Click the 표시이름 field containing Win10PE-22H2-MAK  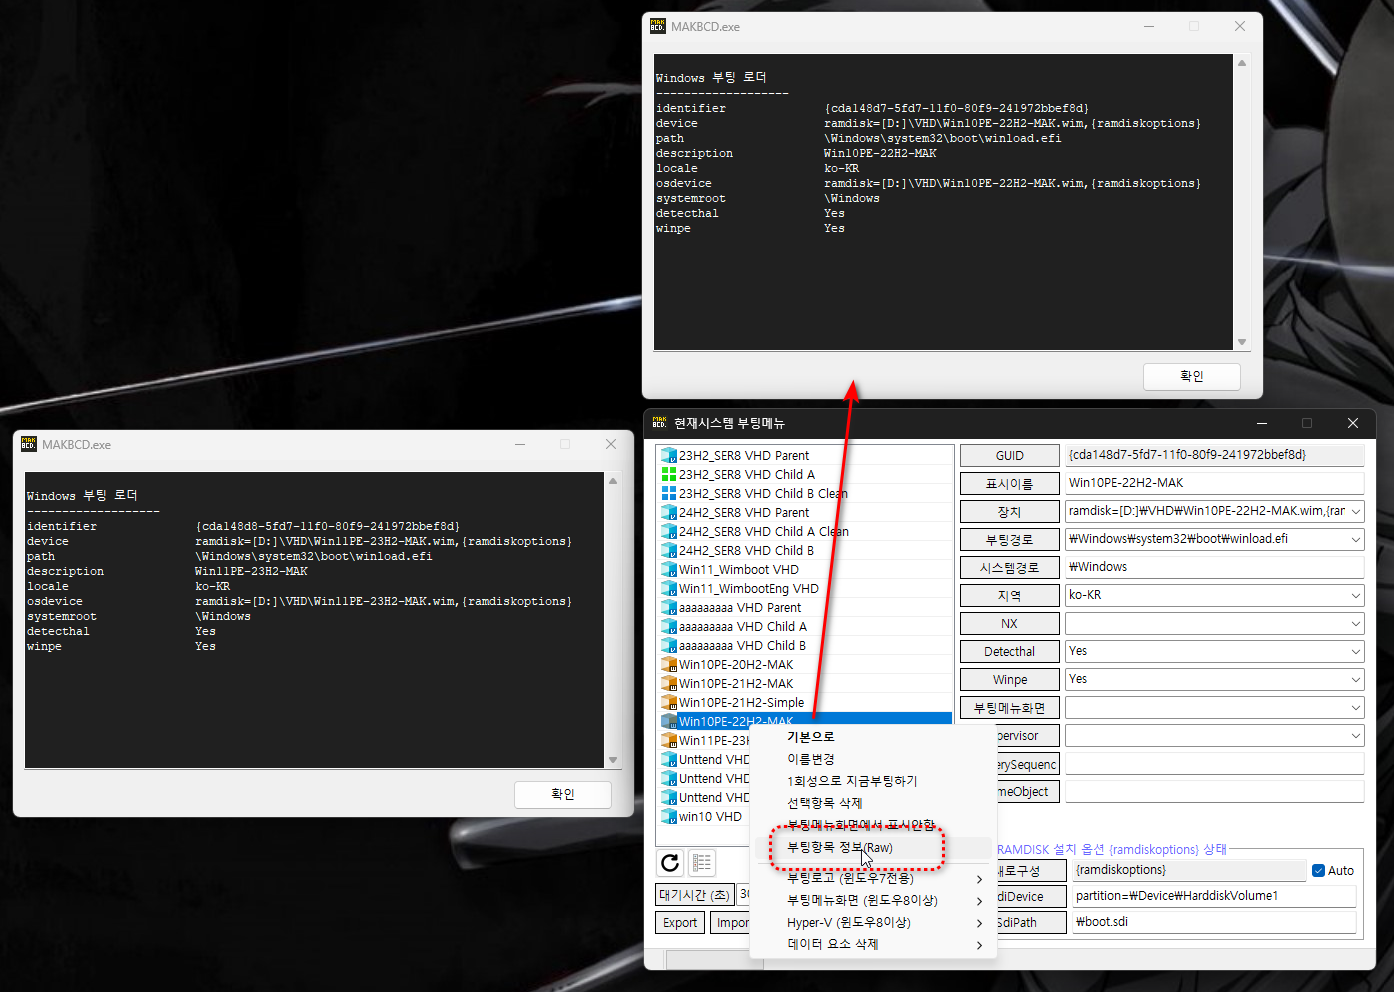pyautogui.click(x=1214, y=483)
